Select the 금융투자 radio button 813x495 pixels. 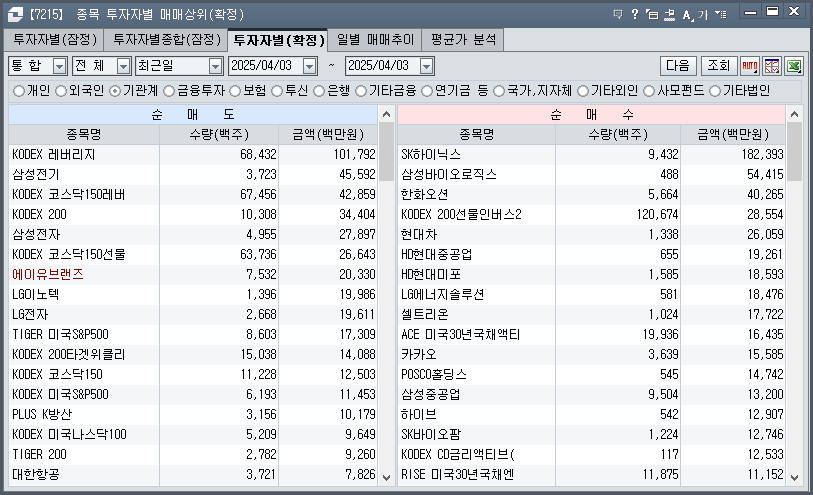click(x=169, y=91)
